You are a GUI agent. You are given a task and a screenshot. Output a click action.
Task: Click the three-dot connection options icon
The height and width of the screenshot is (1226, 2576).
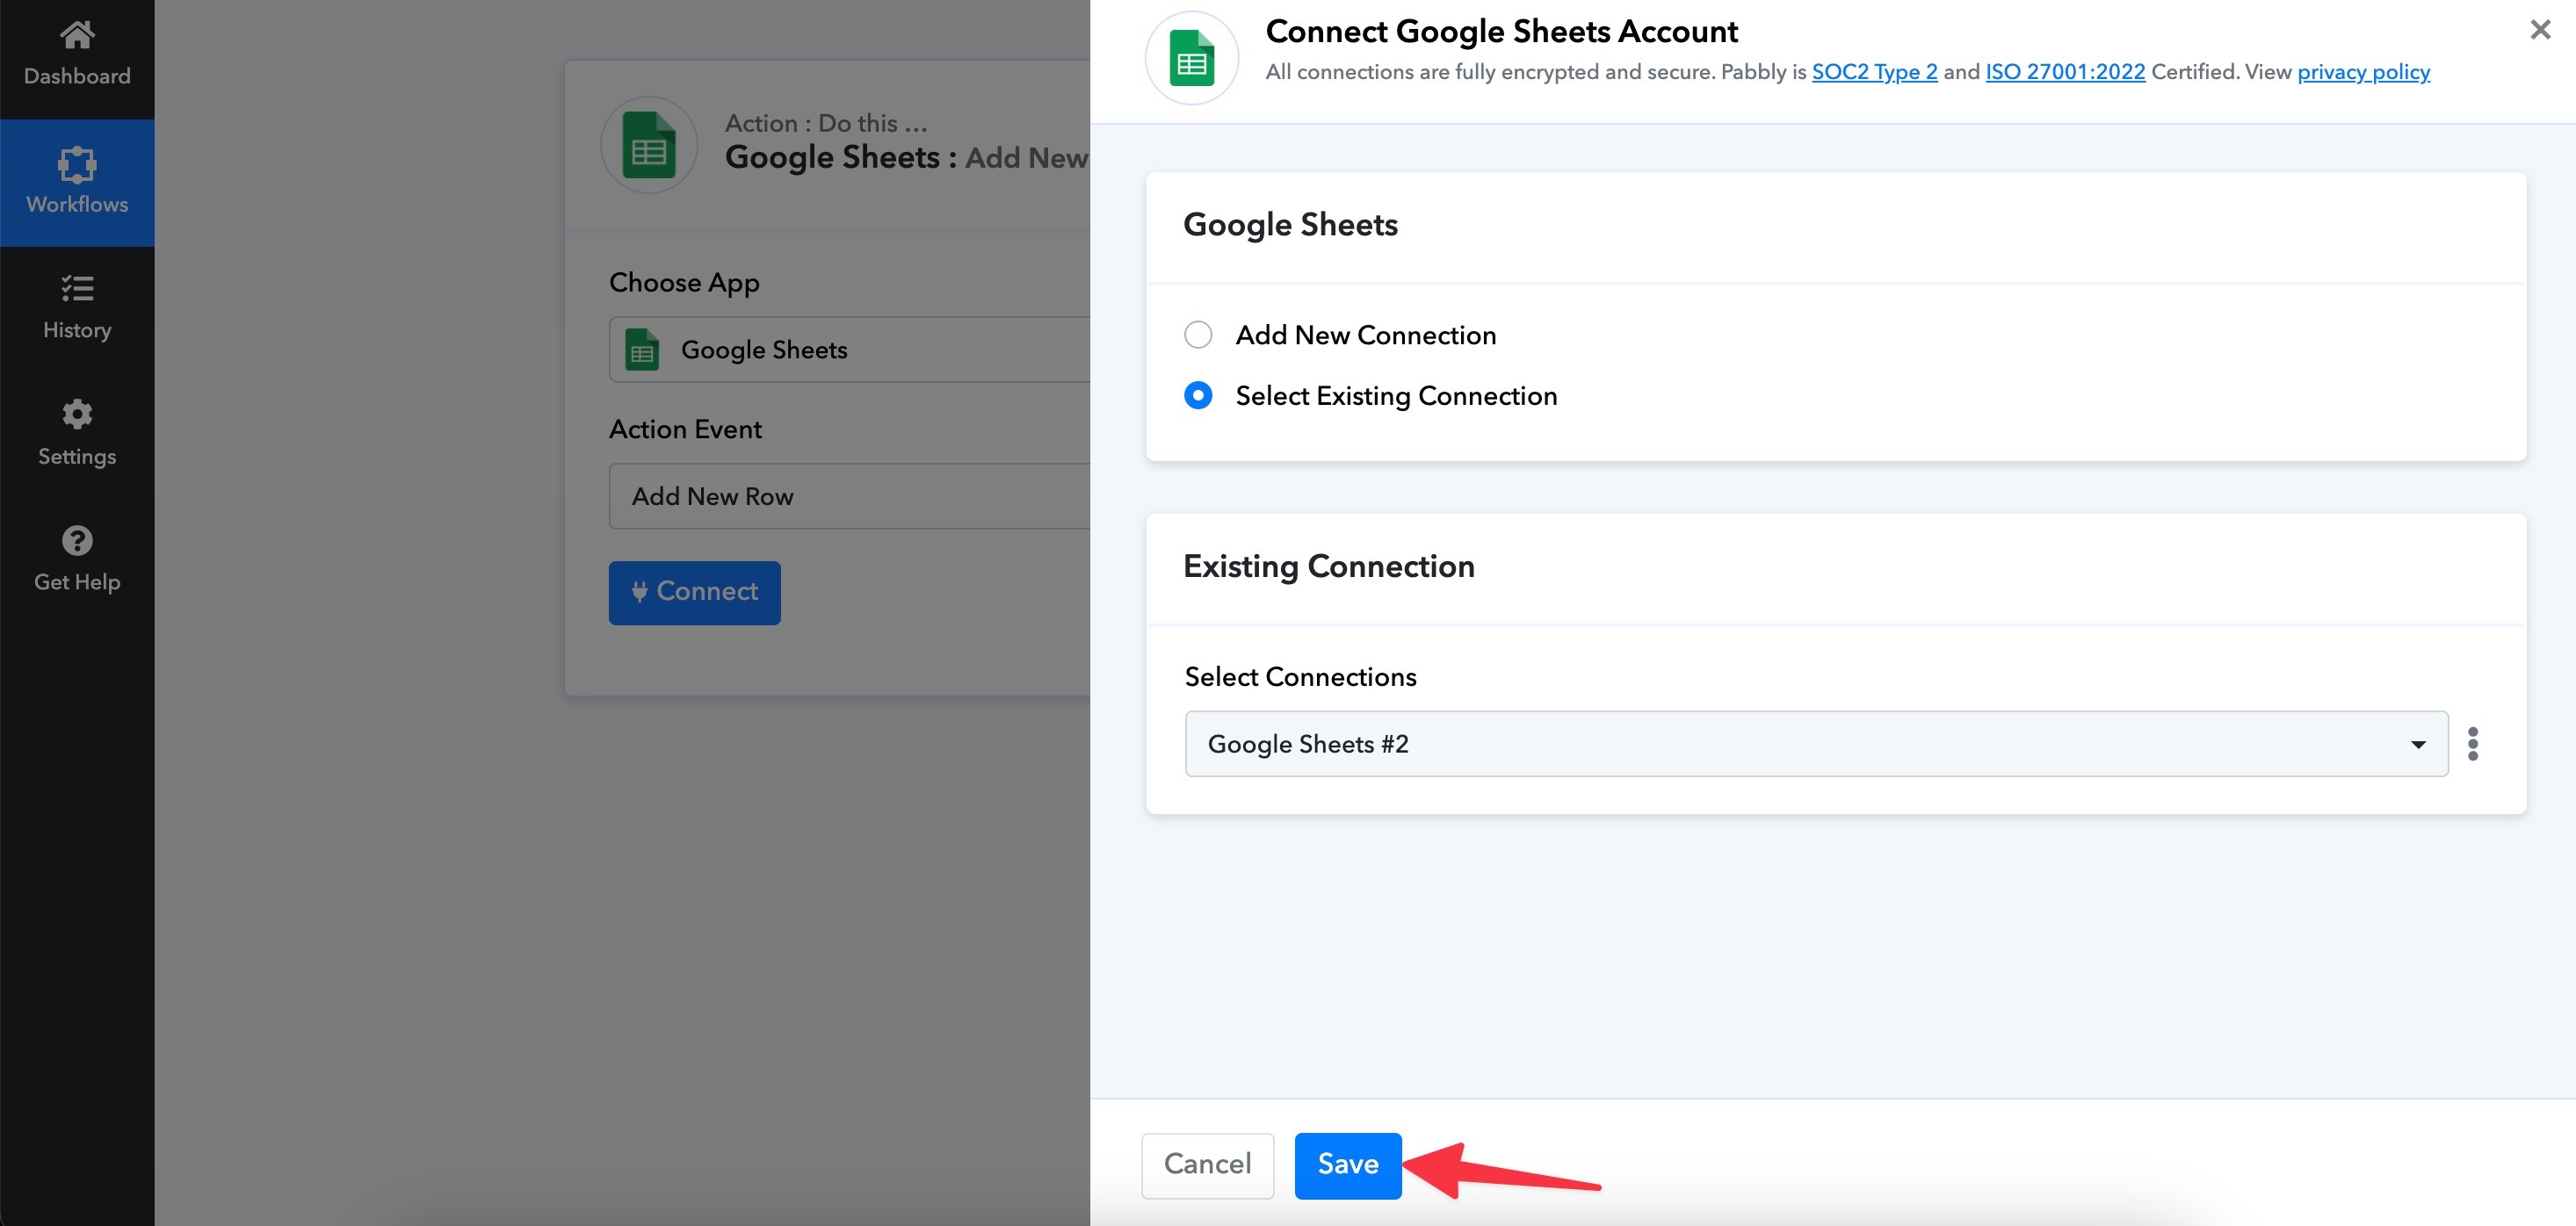pos(2472,744)
